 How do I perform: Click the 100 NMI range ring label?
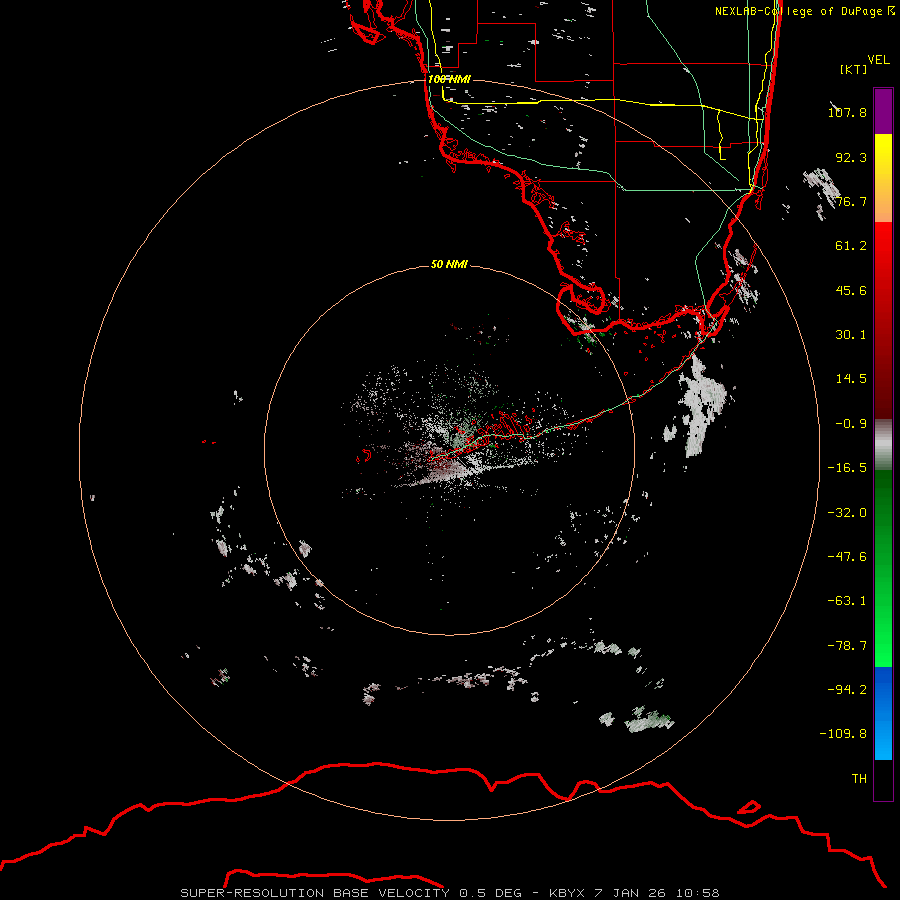pyautogui.click(x=449, y=79)
